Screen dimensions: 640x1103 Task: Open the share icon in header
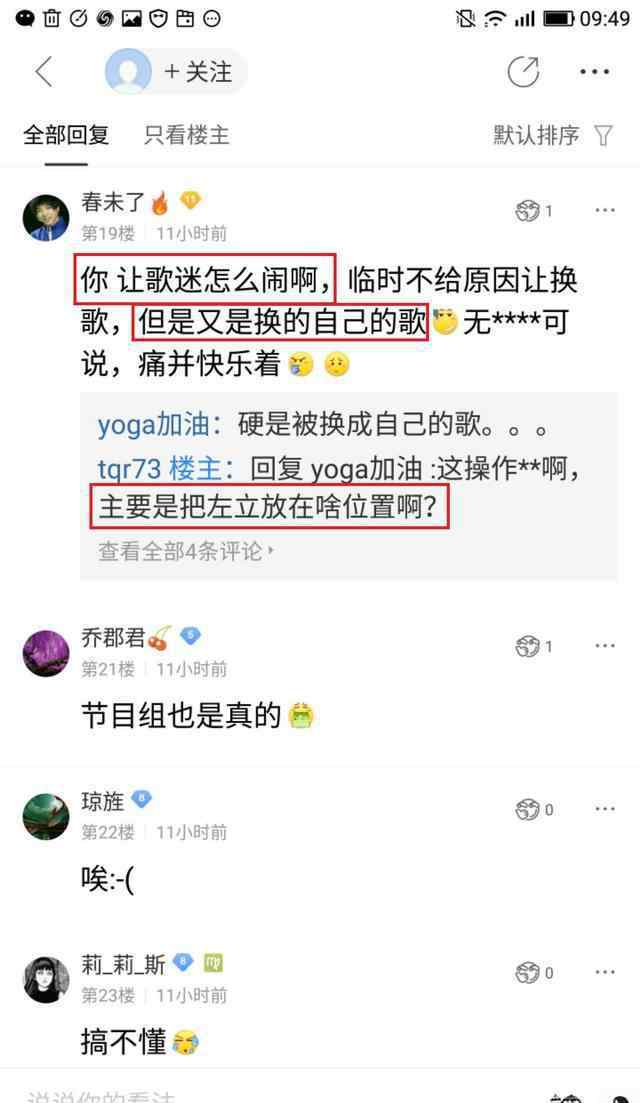click(x=523, y=72)
